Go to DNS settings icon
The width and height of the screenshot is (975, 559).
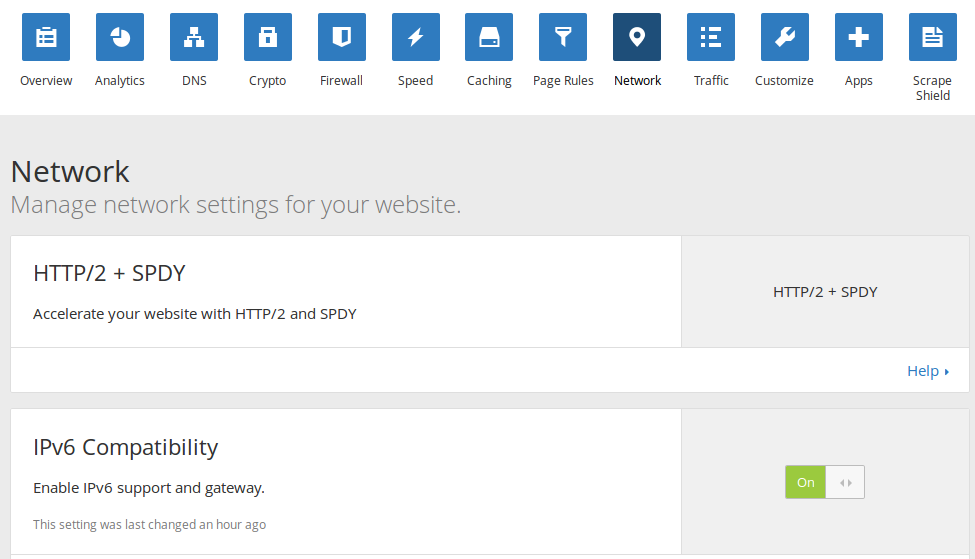(x=194, y=38)
